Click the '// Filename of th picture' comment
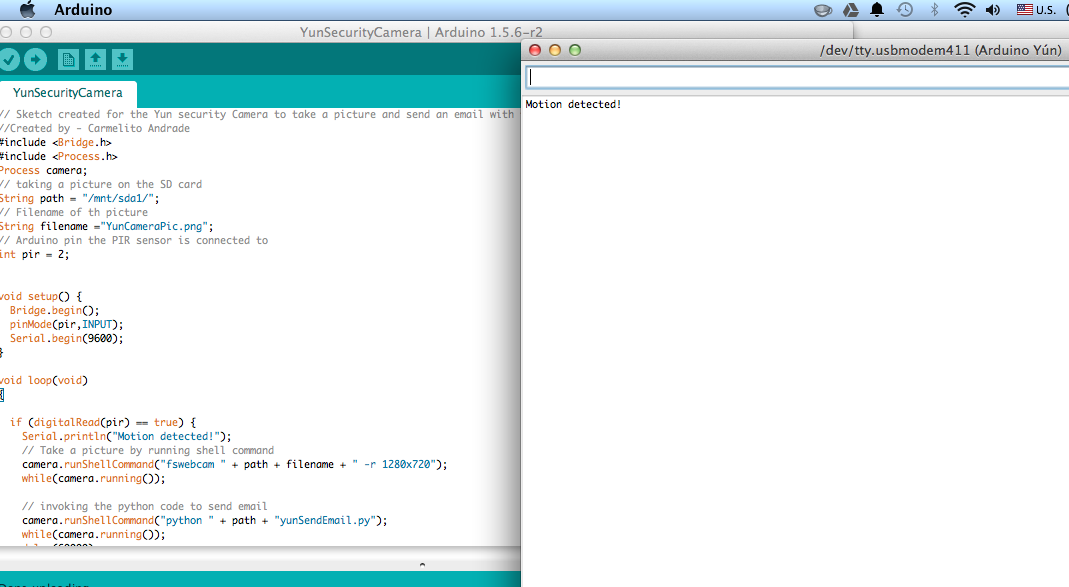Screen dimensions: 1069x587 click(74, 213)
